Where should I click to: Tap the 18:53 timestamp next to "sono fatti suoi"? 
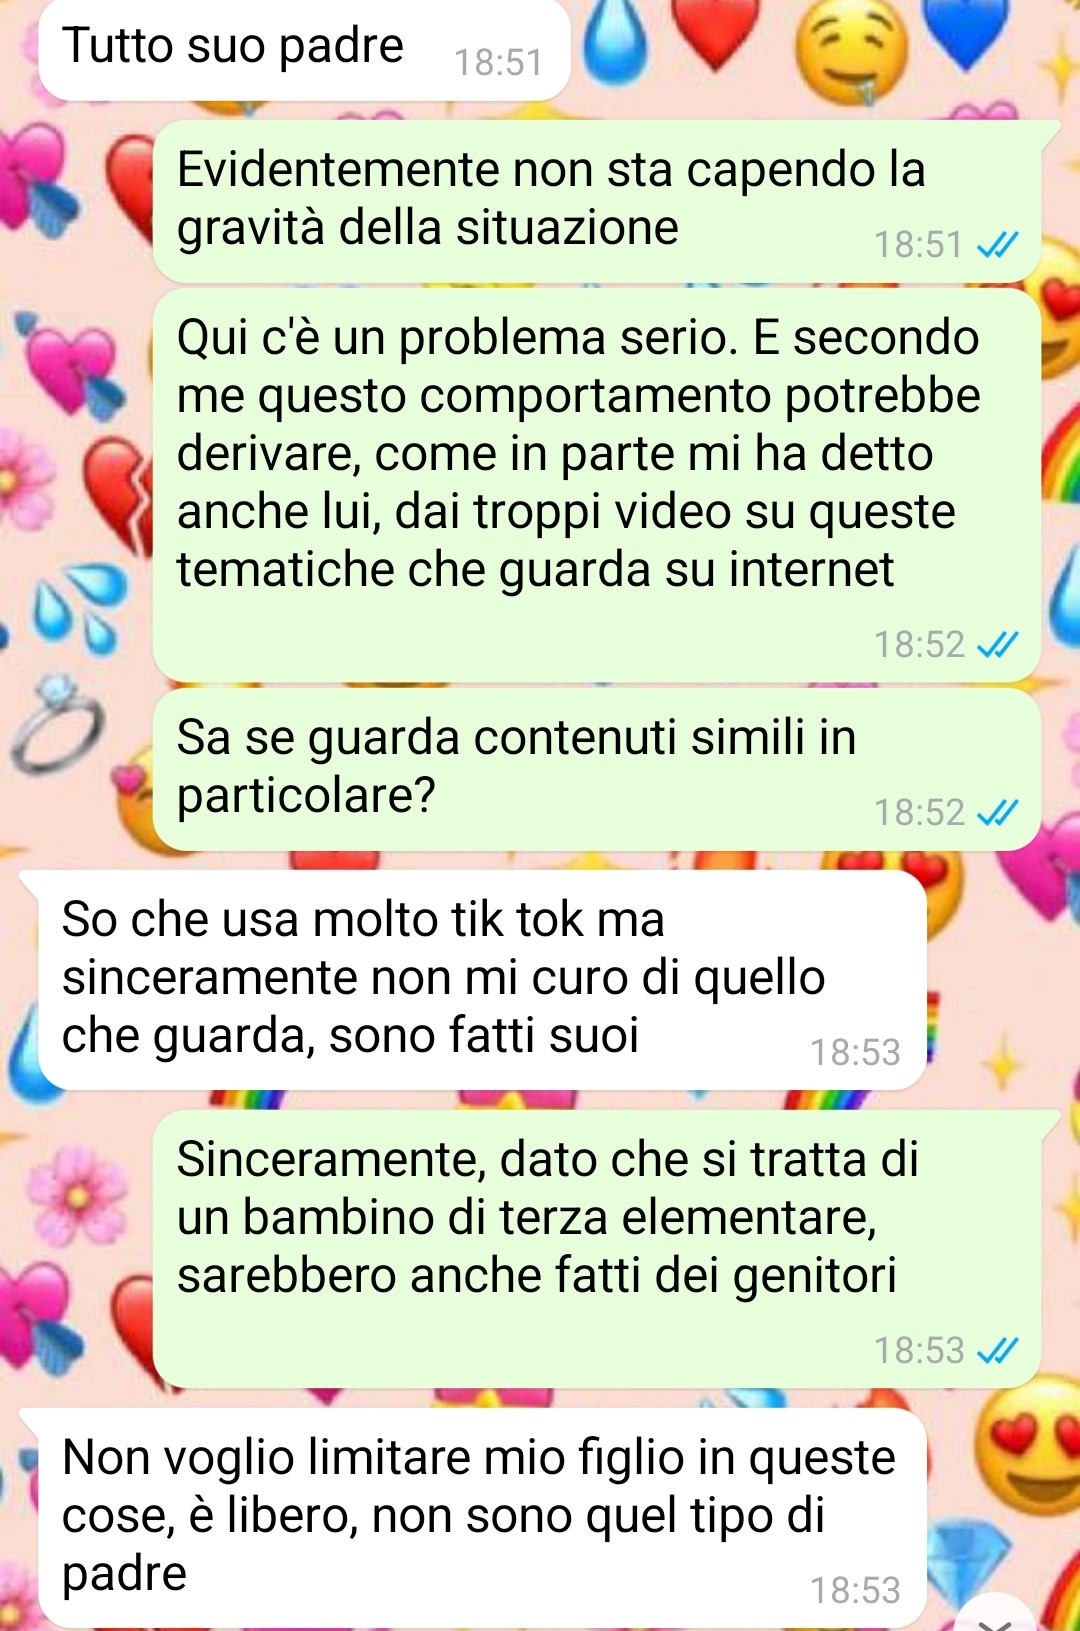pyautogui.click(x=855, y=1053)
